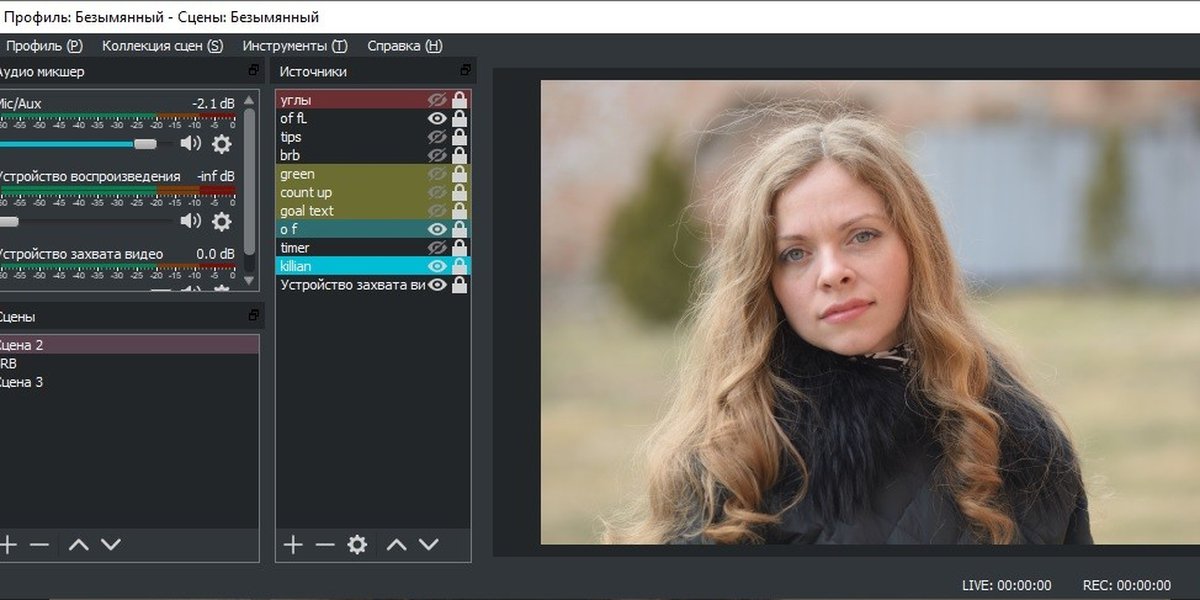The width and height of the screenshot is (1200, 600).
Task: Unlock the goal text source
Action: coord(459,211)
